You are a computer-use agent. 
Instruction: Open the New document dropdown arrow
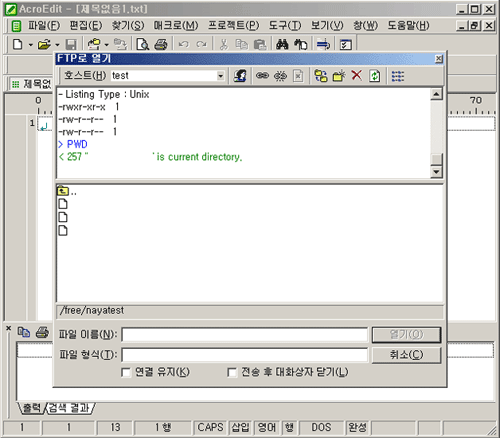30,44
